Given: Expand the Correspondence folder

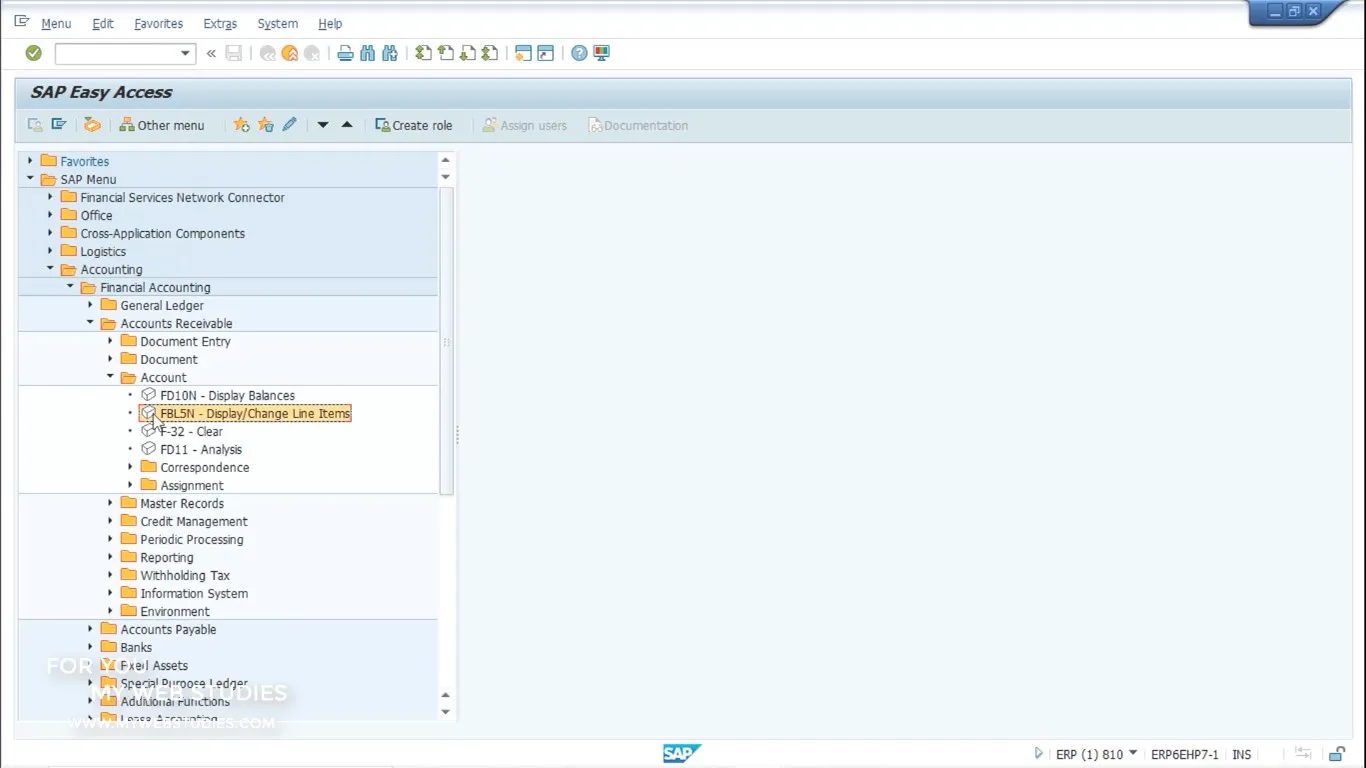Looking at the screenshot, I should tap(130, 467).
